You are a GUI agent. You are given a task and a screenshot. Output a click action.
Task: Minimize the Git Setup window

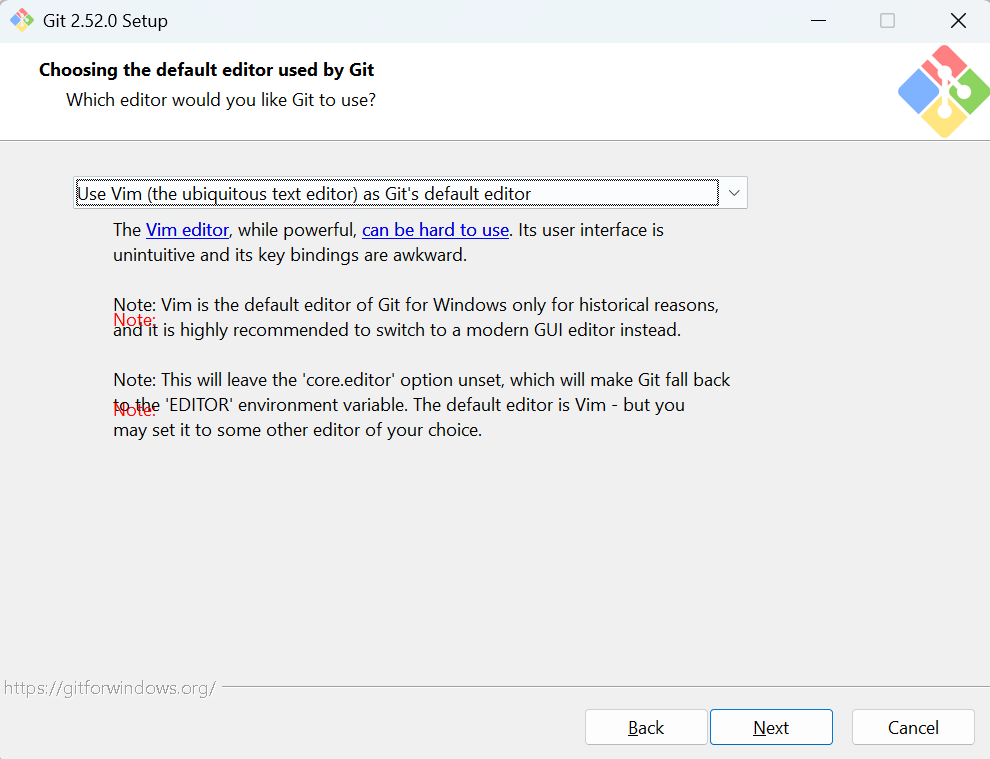click(x=818, y=21)
